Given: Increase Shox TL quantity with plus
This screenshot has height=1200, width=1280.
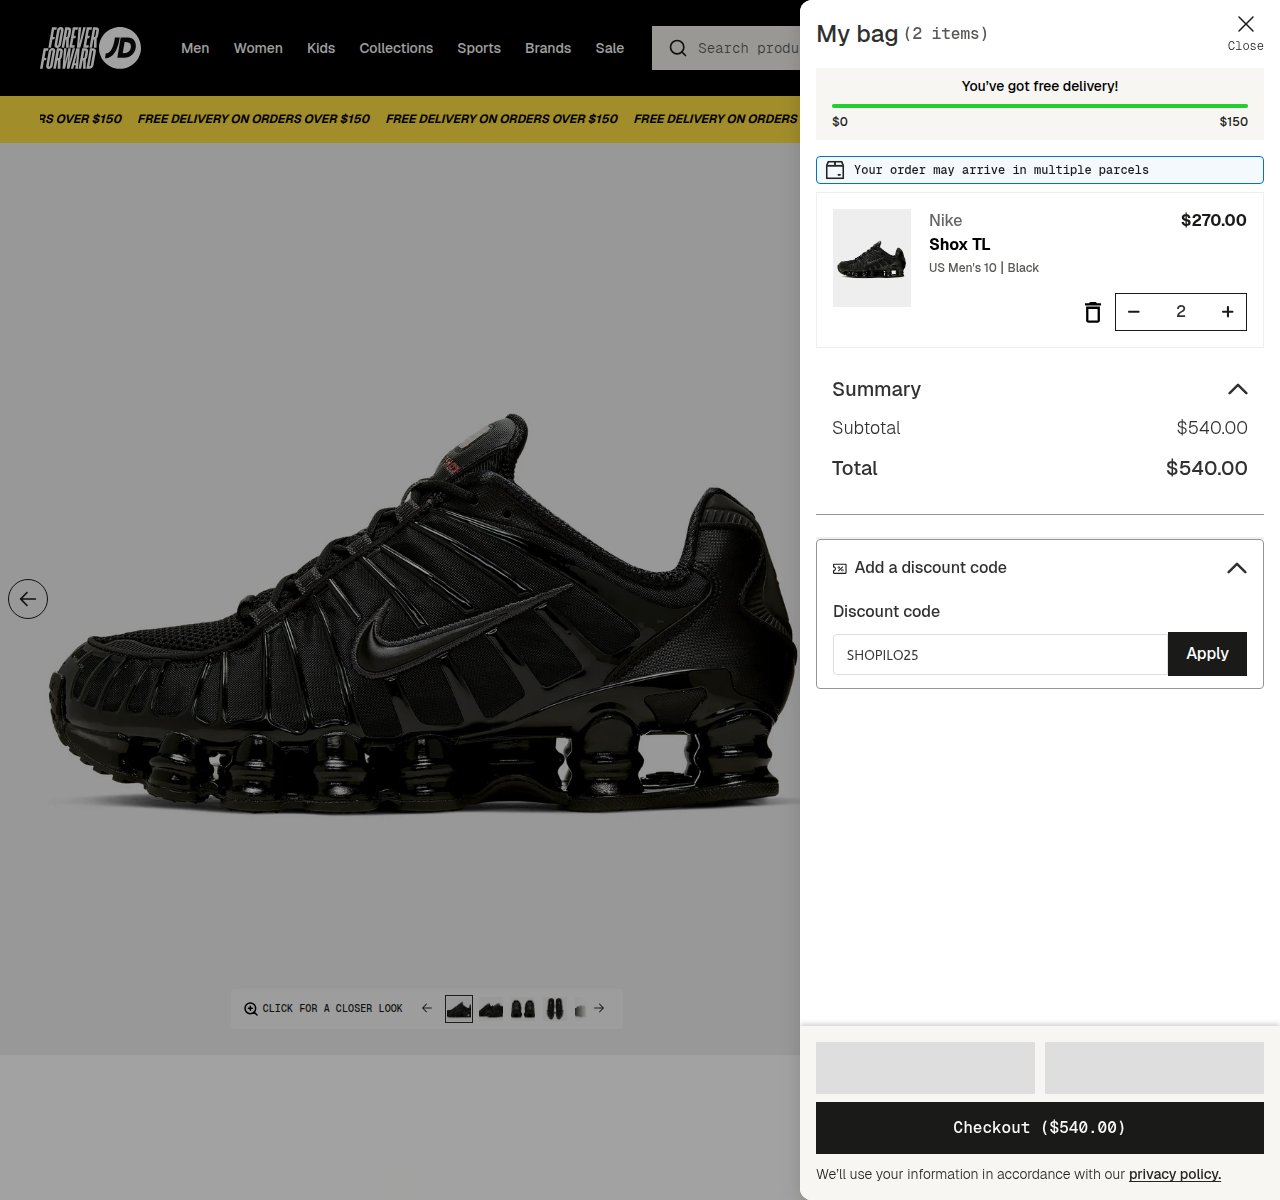Looking at the screenshot, I should tap(1228, 312).
